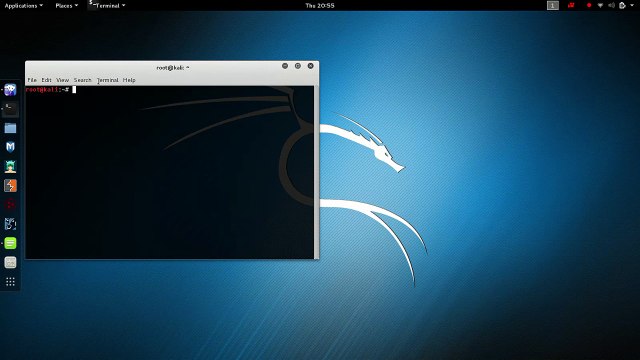Click the root@kali terminal title bar
This screenshot has height=360, width=640.
click(172, 67)
